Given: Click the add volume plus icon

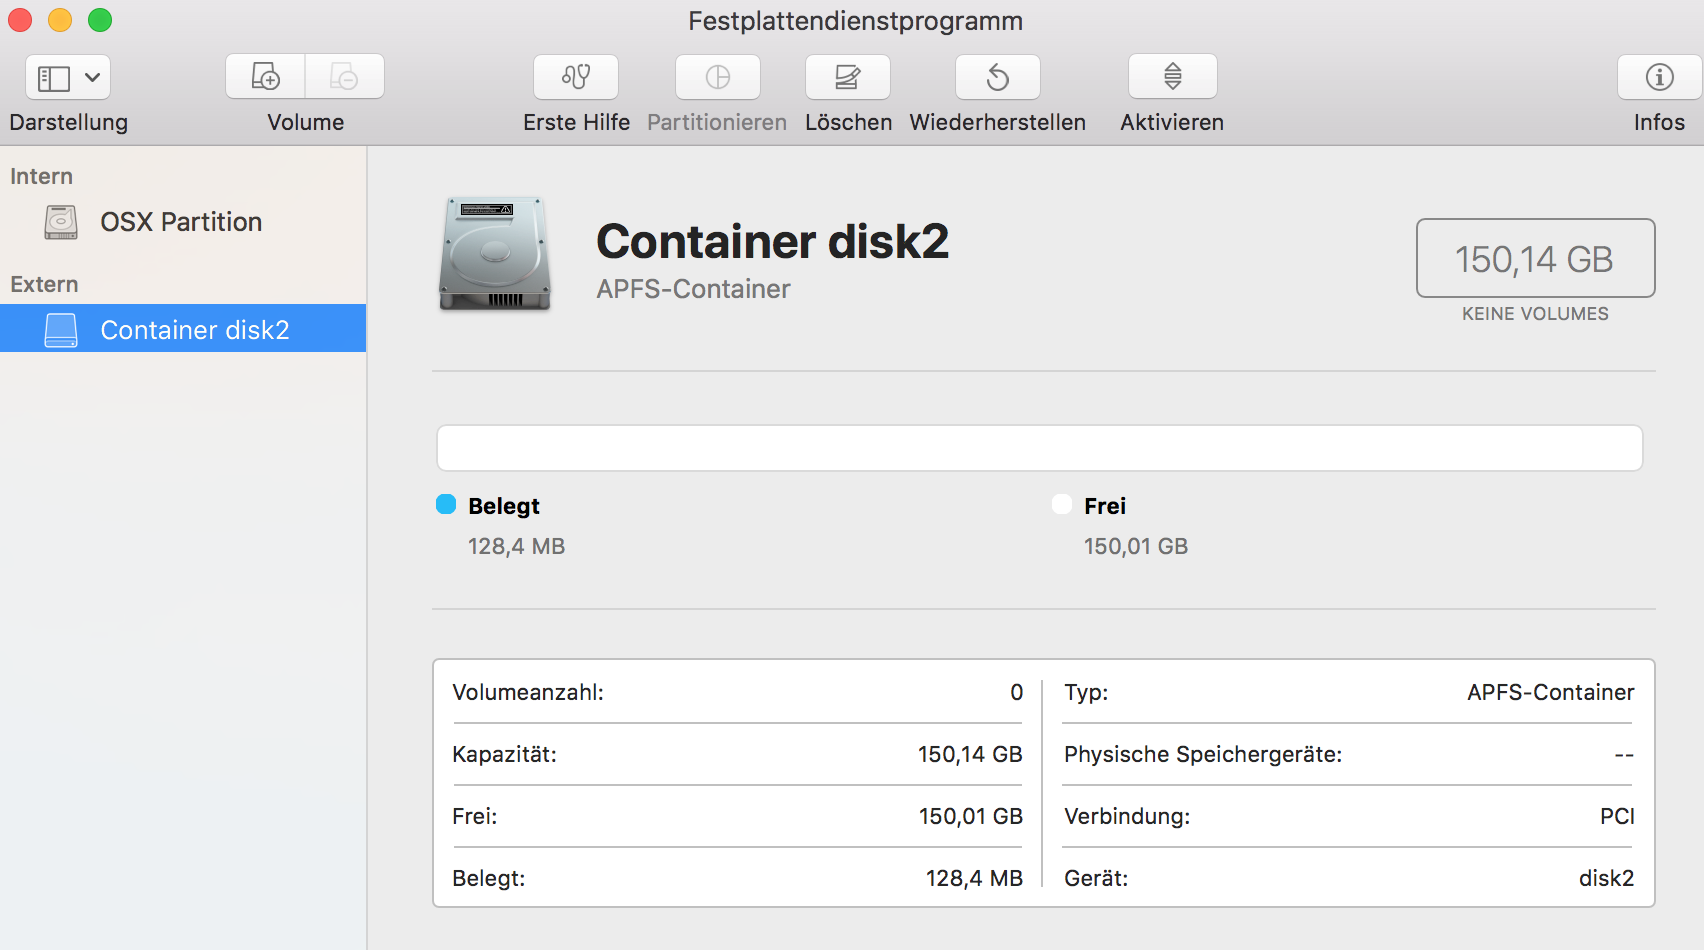Looking at the screenshot, I should tap(265, 77).
